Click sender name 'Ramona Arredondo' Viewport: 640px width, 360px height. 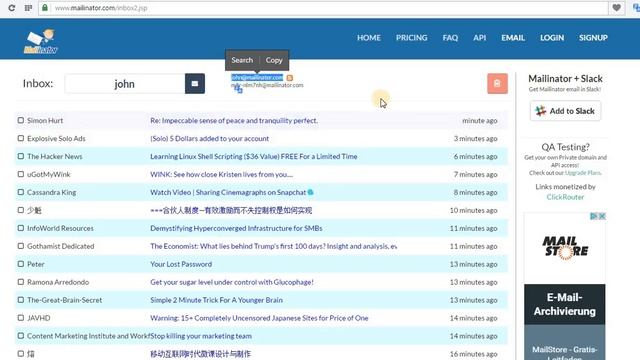point(58,282)
